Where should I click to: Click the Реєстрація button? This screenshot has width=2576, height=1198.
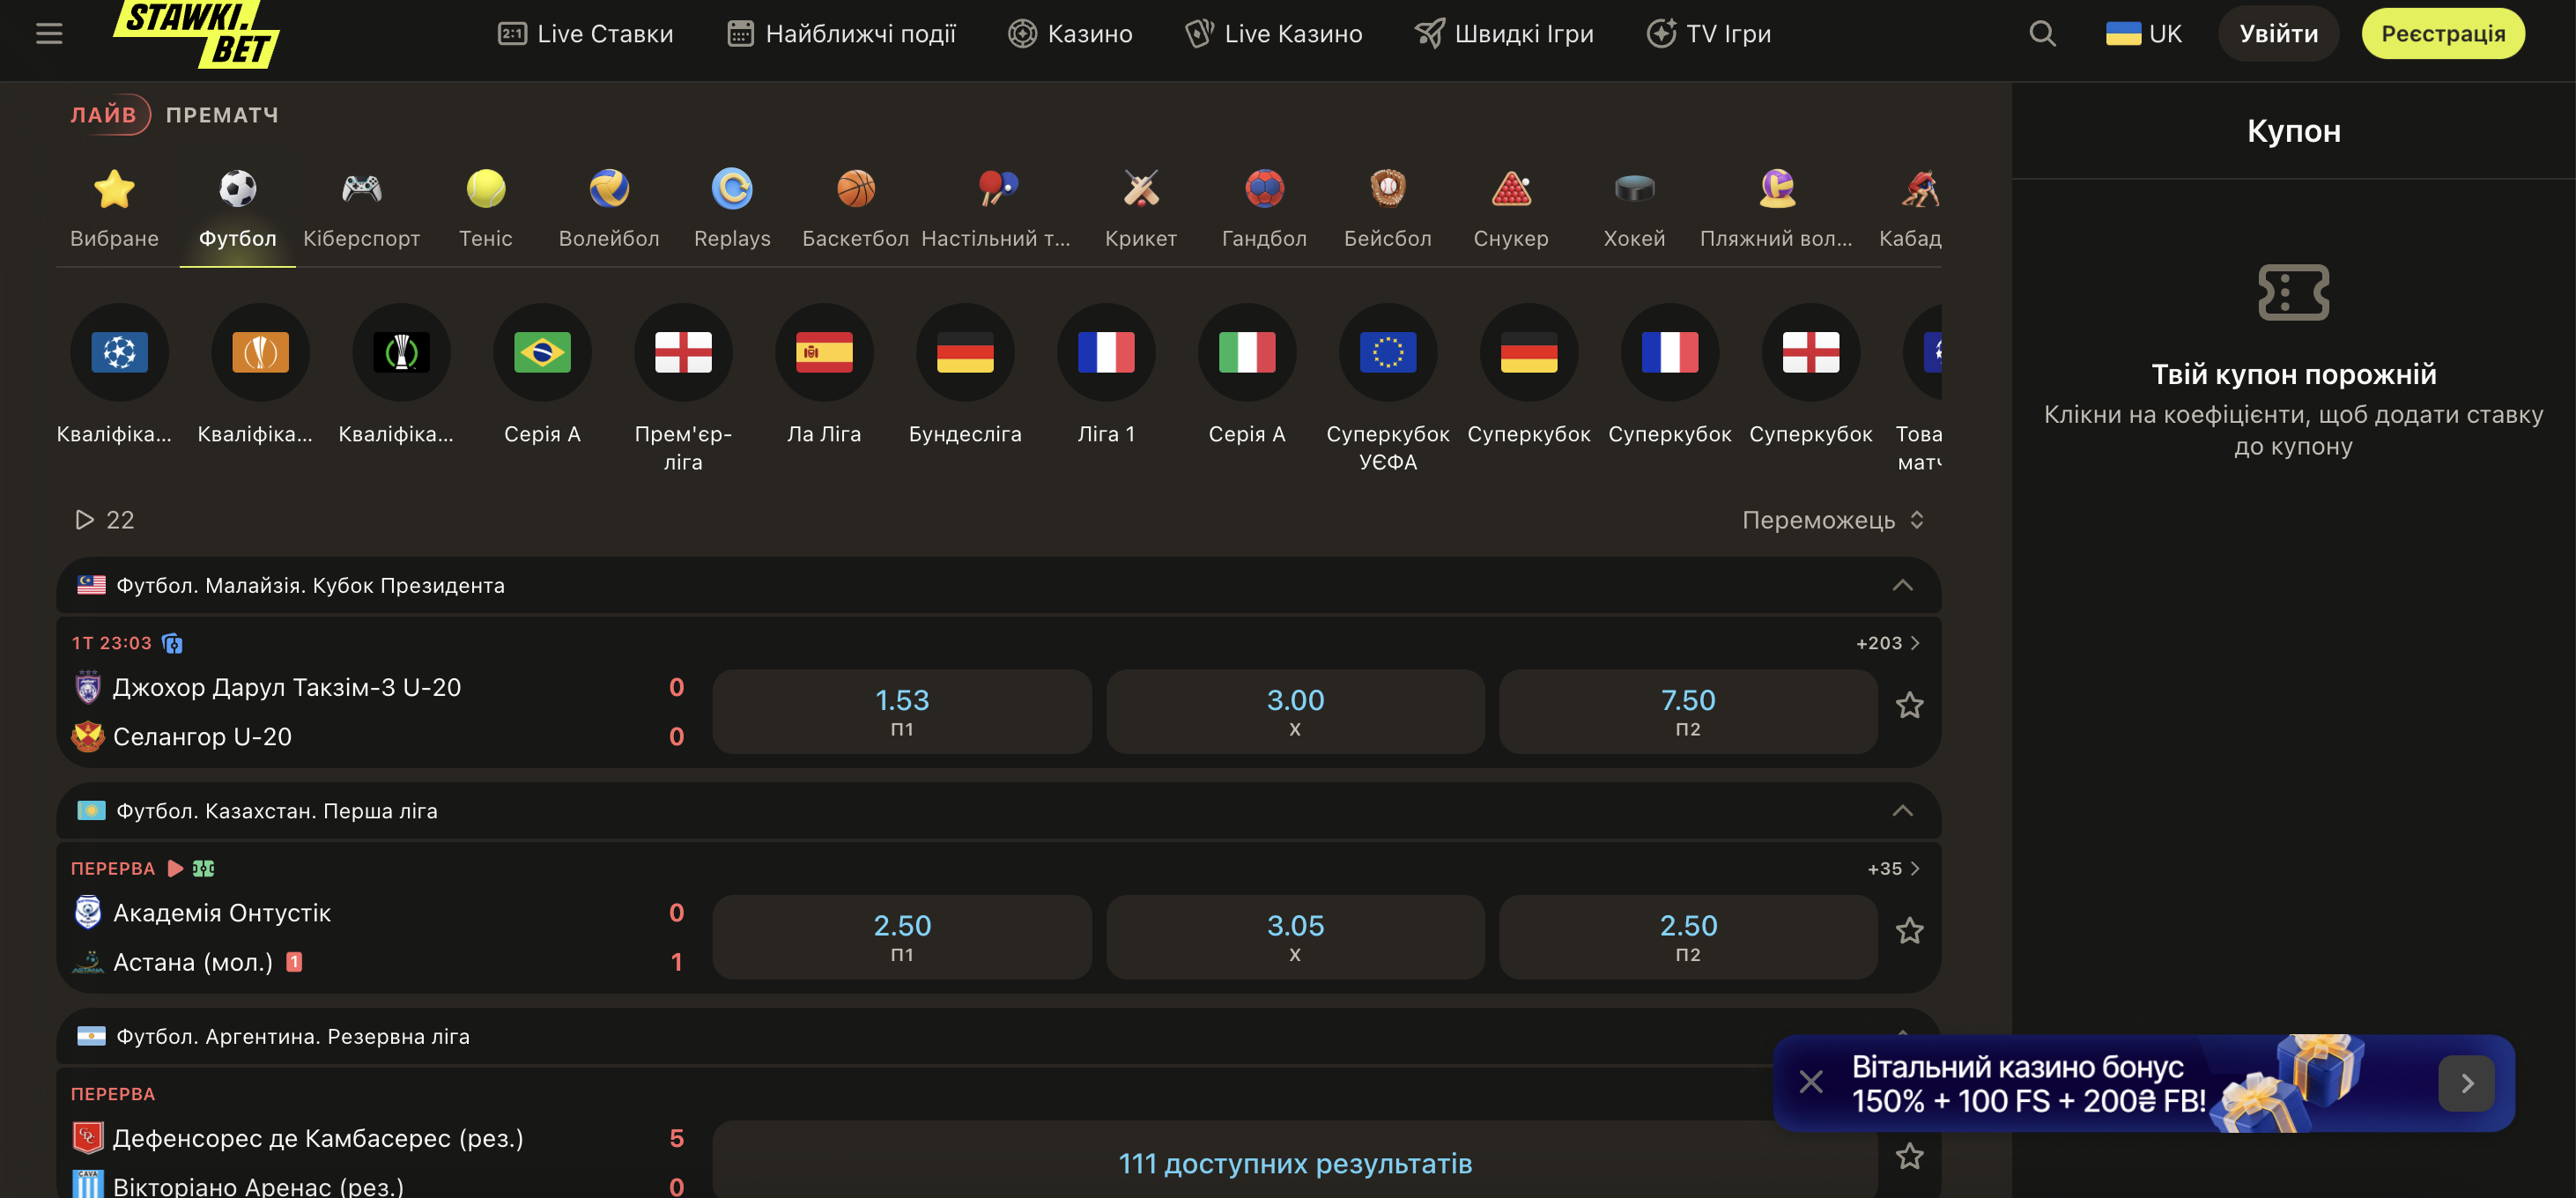2442,33
